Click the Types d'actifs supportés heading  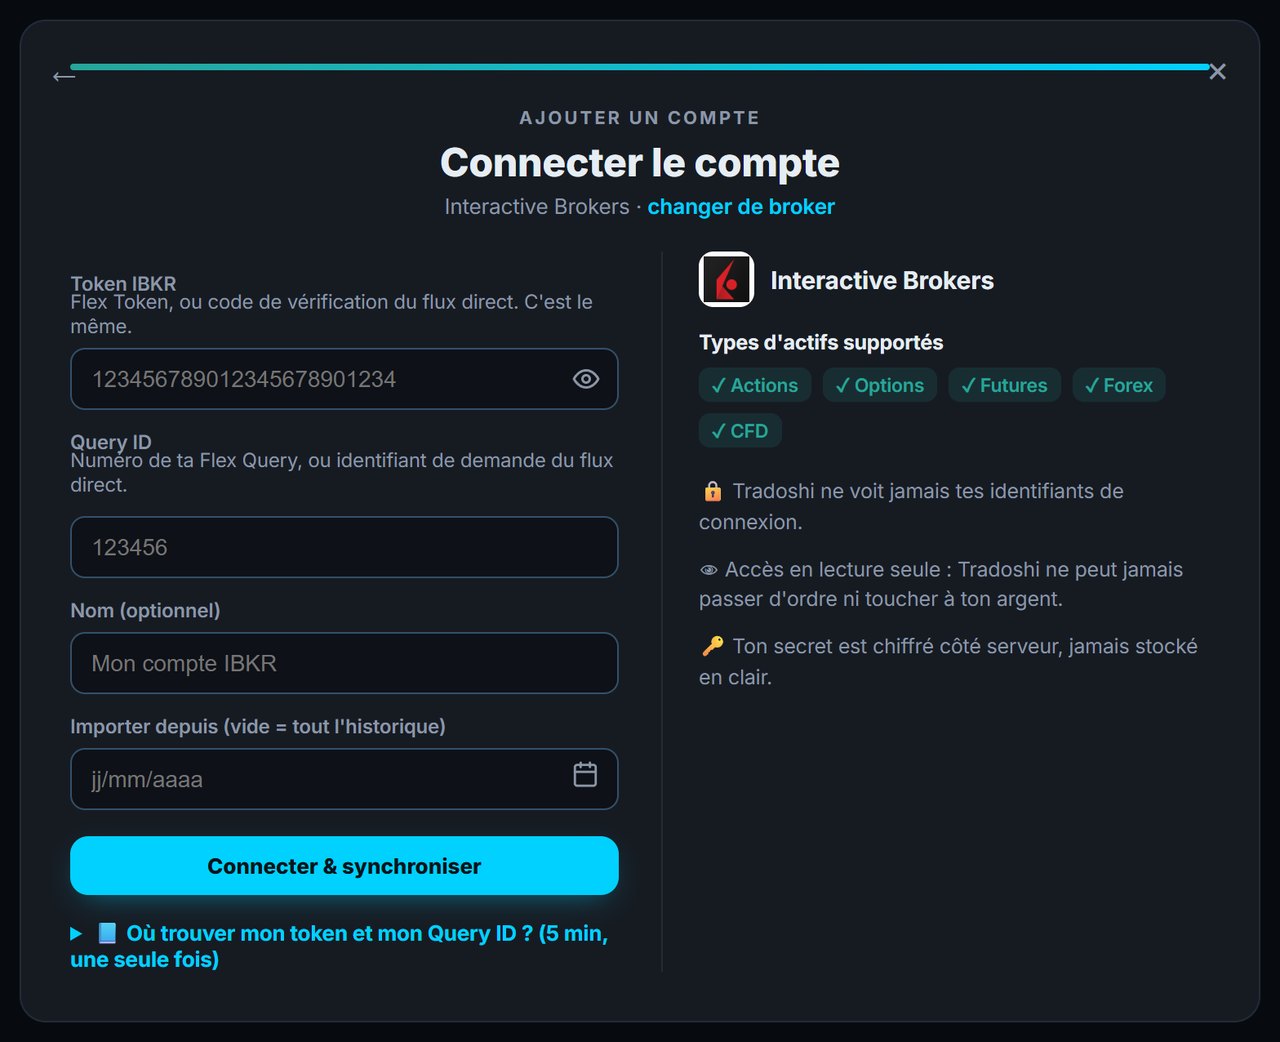coord(821,342)
